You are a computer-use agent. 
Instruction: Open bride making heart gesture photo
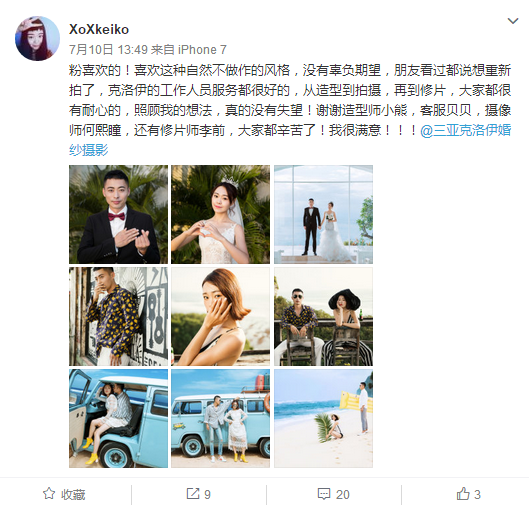tap(221, 214)
